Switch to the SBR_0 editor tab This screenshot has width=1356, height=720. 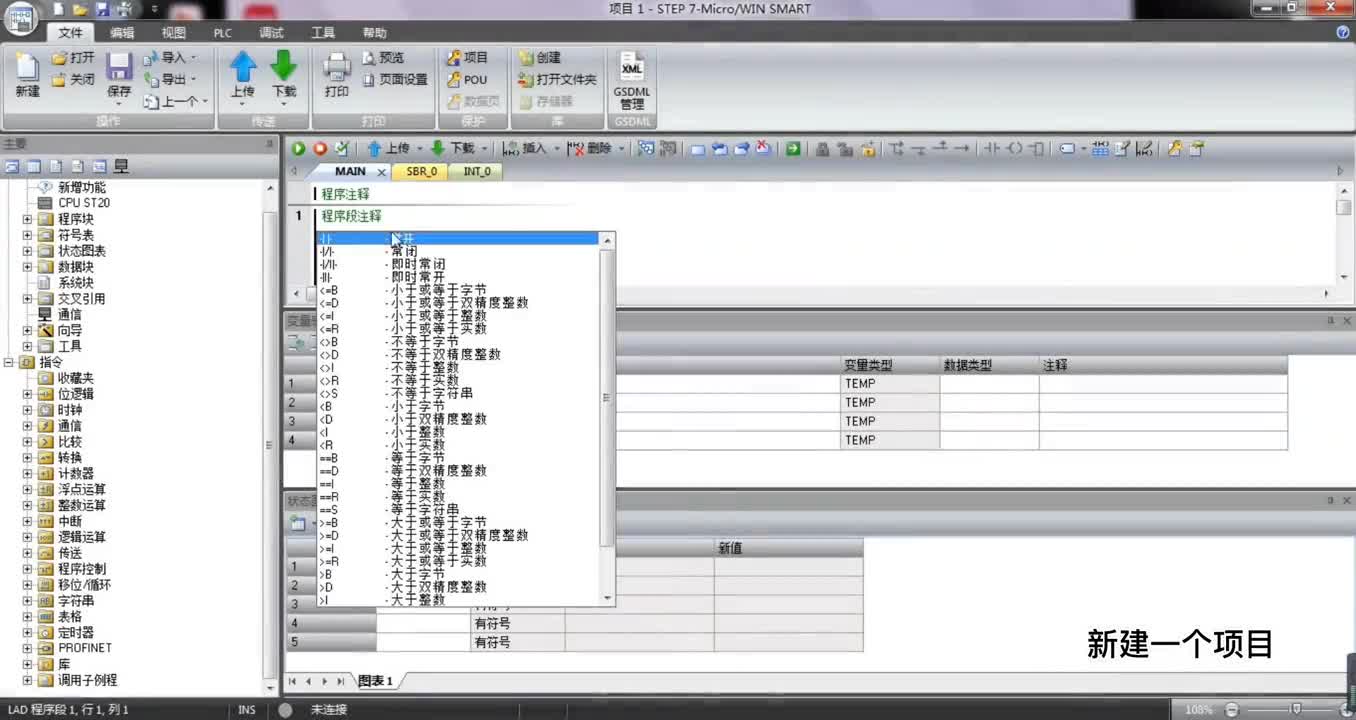coord(422,171)
